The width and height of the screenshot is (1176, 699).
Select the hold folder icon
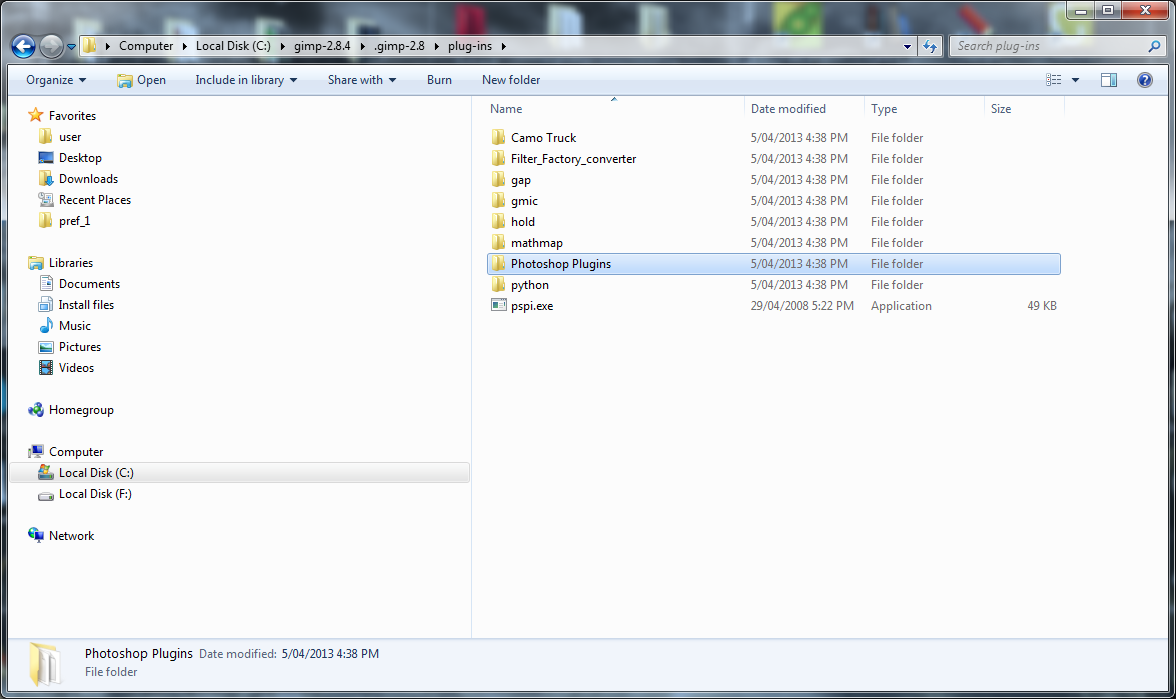tap(499, 221)
